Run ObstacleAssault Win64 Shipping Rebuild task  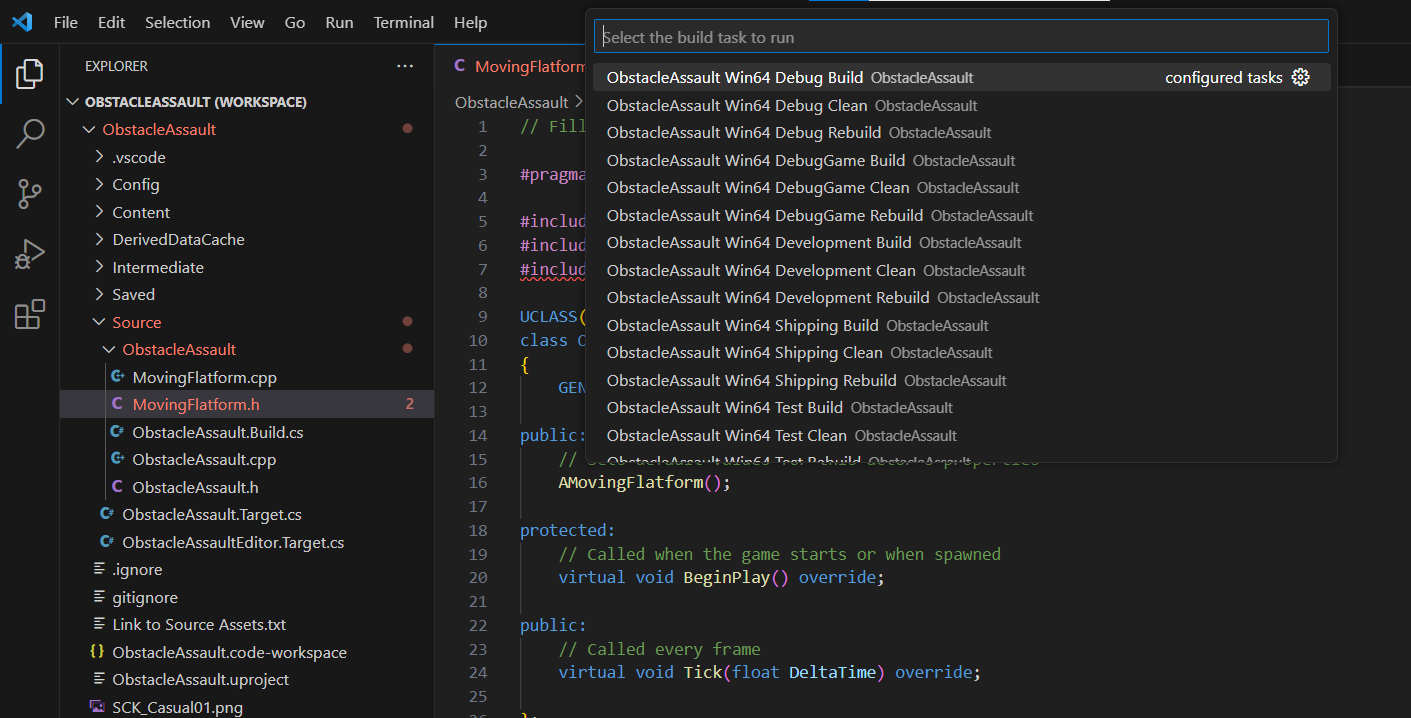tap(961, 380)
